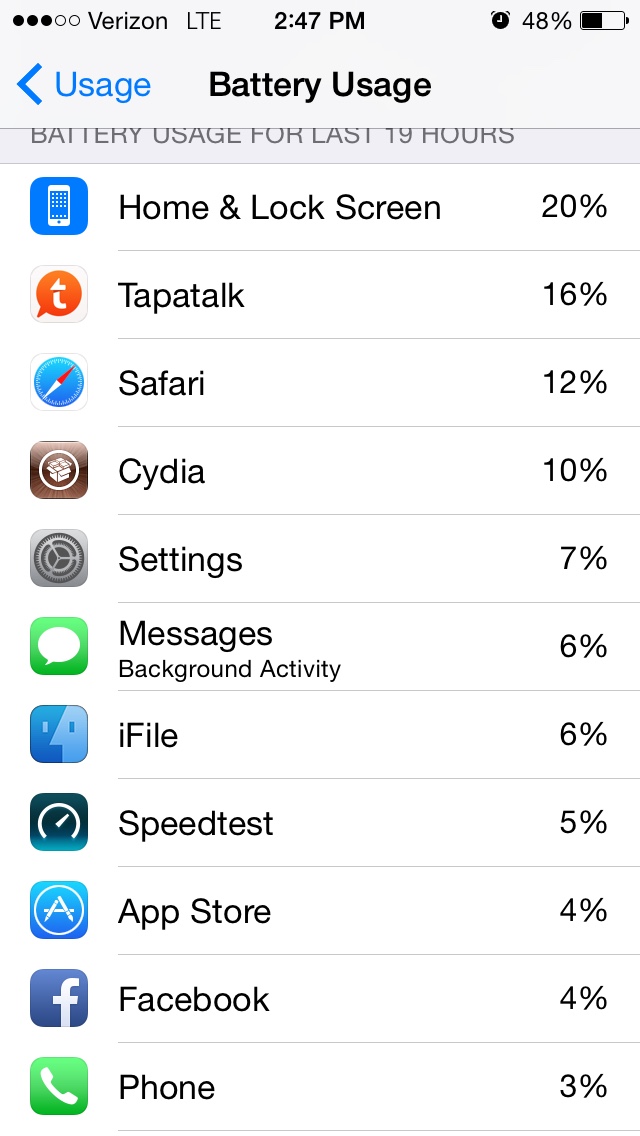Tap the Facebook app icon
This screenshot has height=1136, width=640.
pos(59,998)
